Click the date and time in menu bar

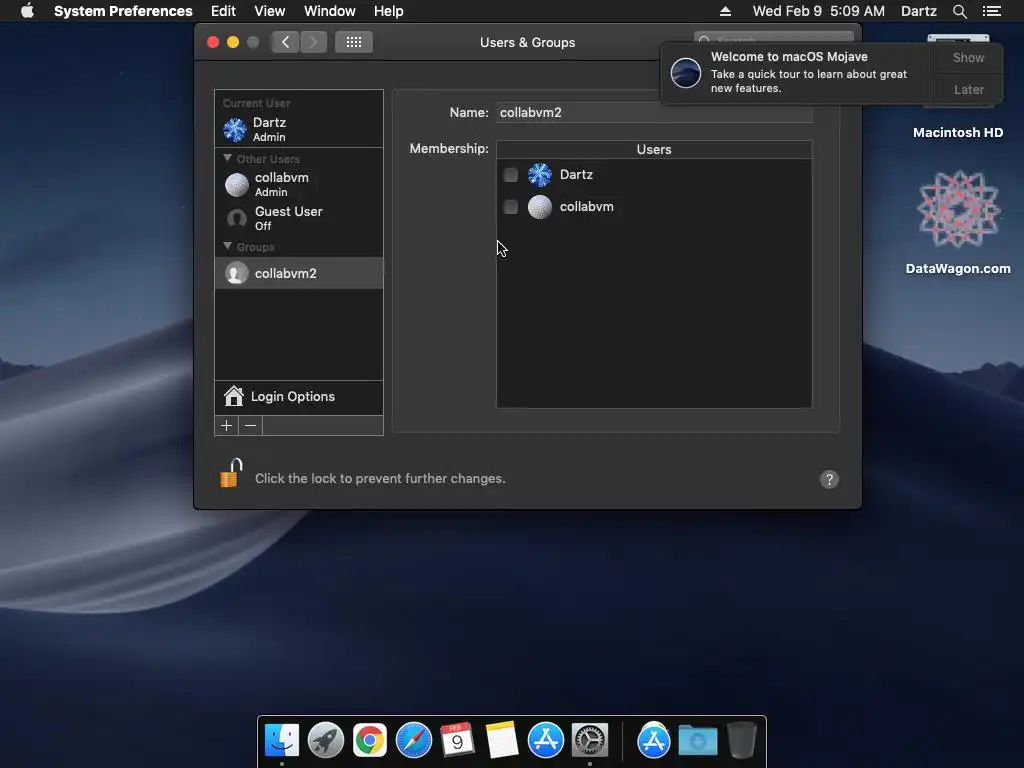818,11
